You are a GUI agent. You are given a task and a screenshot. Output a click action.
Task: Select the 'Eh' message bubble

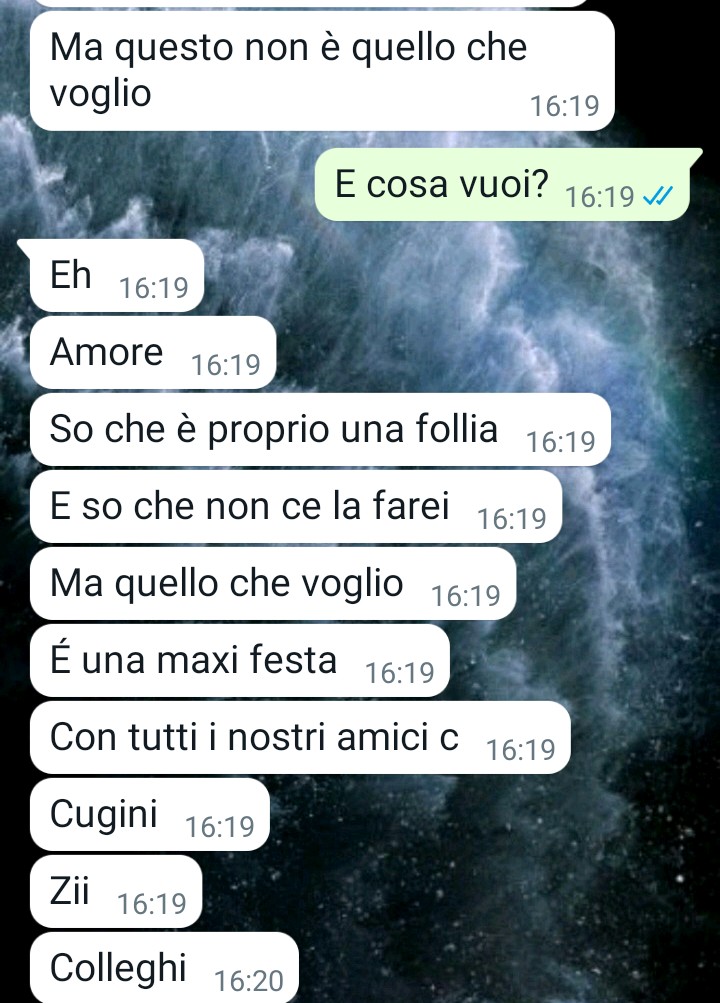click(x=114, y=276)
